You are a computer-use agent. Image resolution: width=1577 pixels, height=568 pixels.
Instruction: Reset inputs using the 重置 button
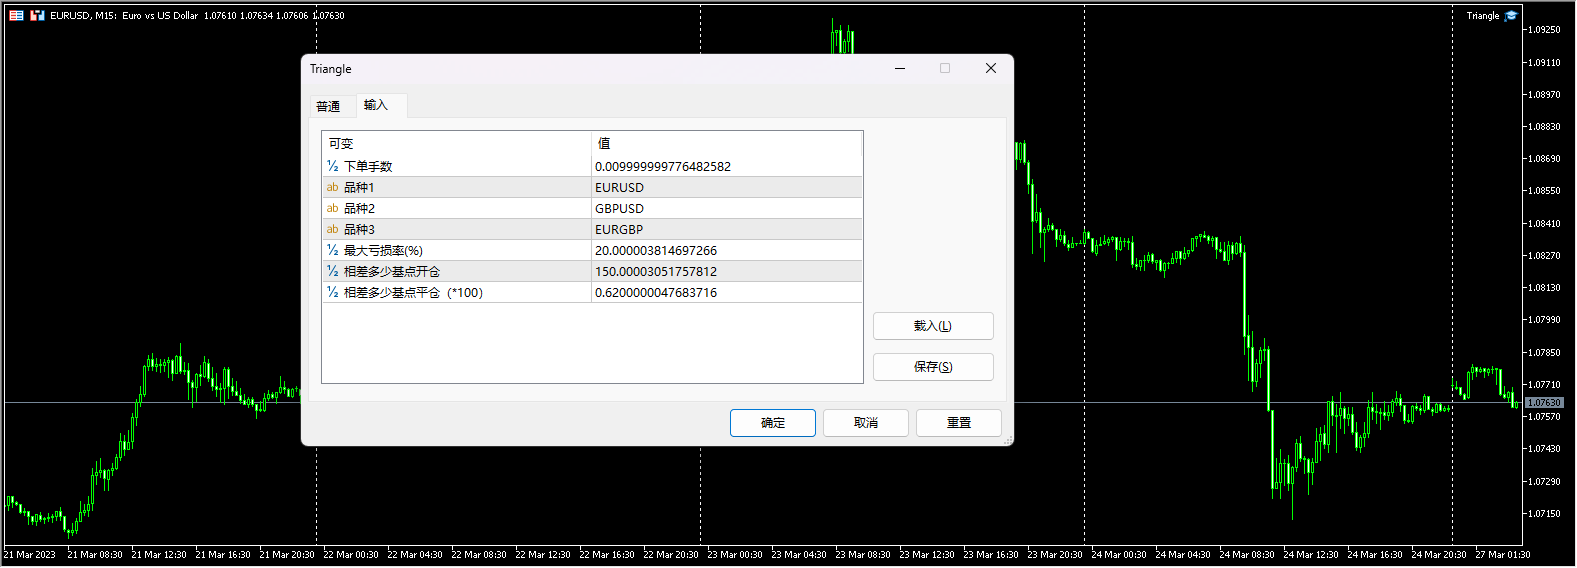pyautogui.click(x=958, y=423)
